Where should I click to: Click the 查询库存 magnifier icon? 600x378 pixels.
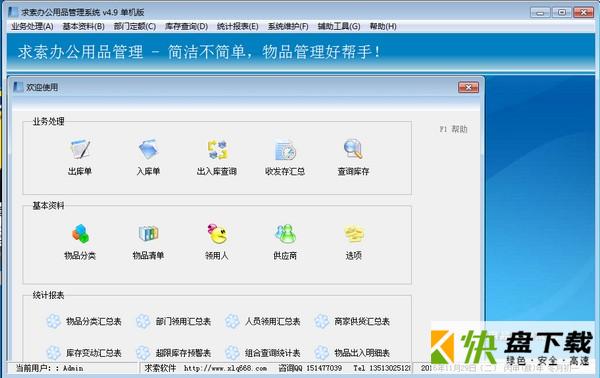click(x=353, y=149)
